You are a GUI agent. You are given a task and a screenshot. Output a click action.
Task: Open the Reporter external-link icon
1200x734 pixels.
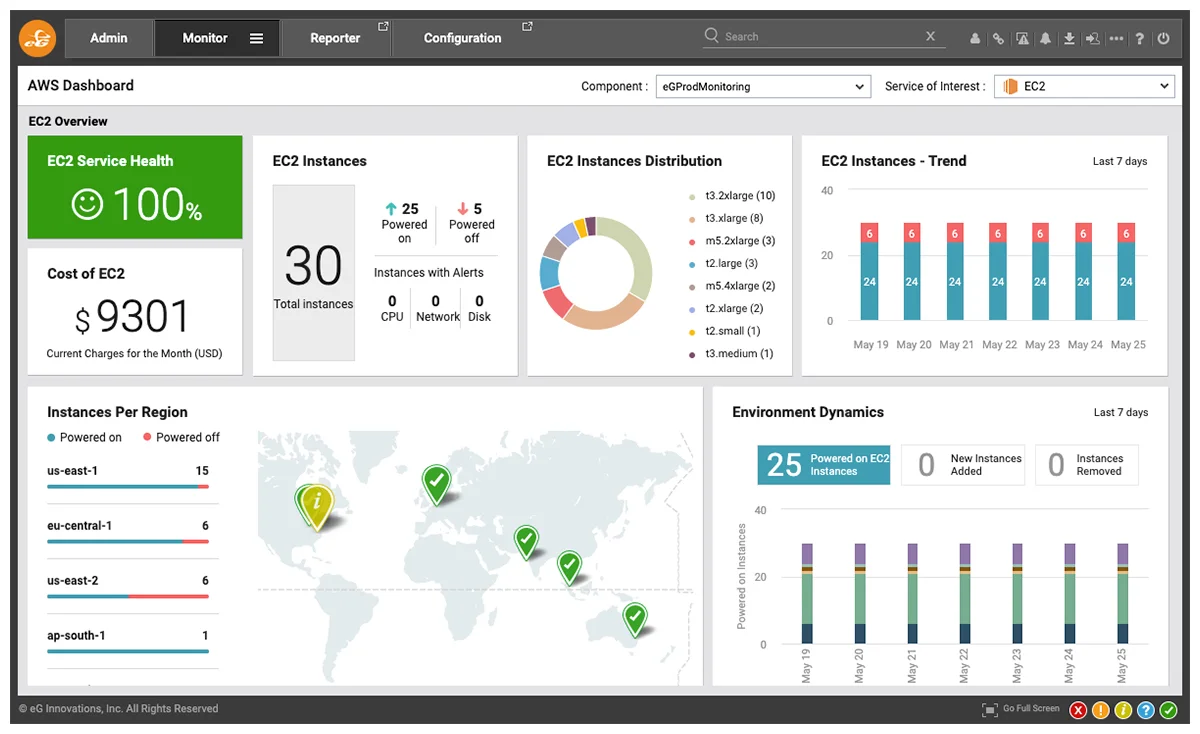pyautogui.click(x=383, y=26)
